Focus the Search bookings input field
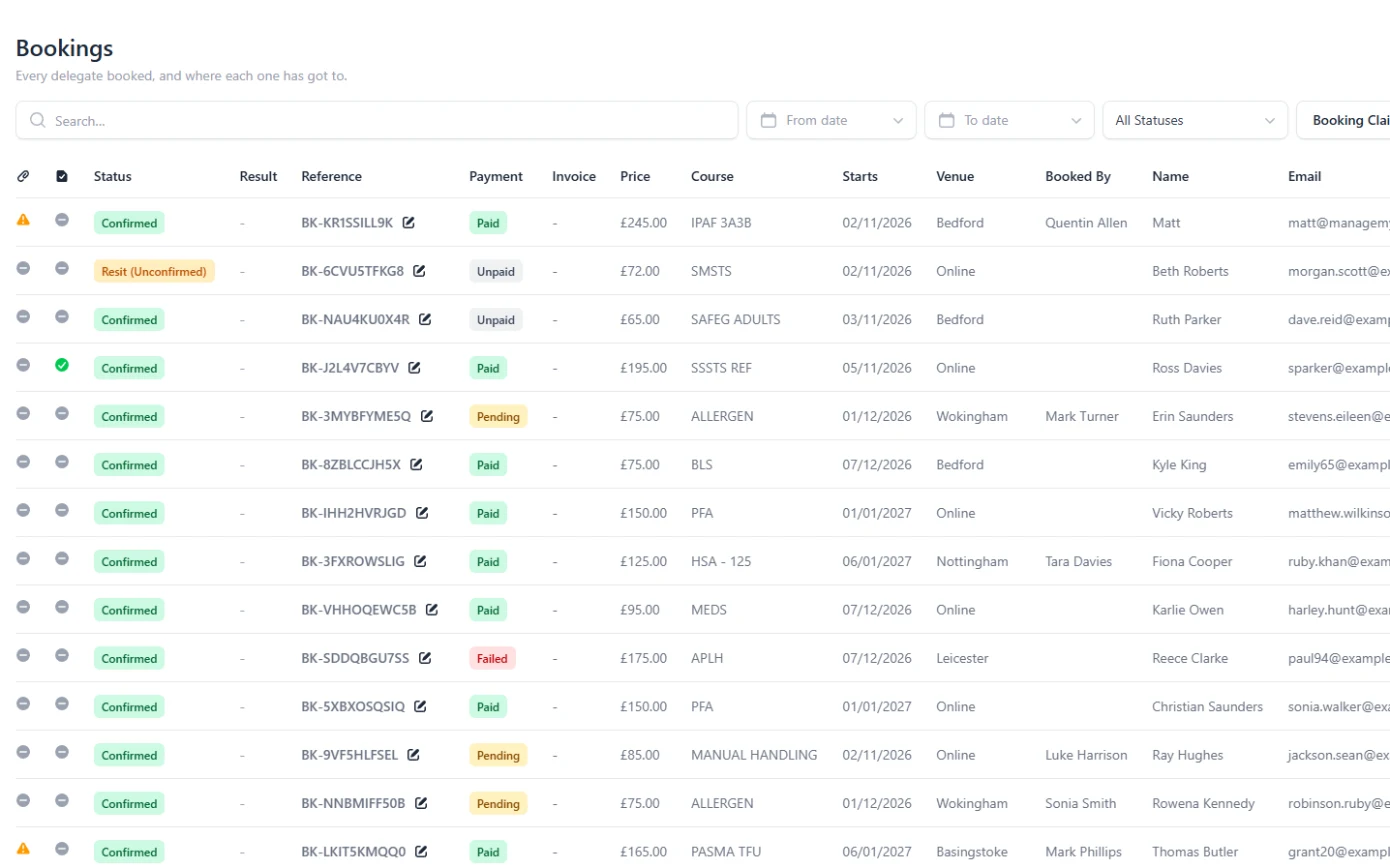Screen dimensions: 1390x868 pos(377,120)
